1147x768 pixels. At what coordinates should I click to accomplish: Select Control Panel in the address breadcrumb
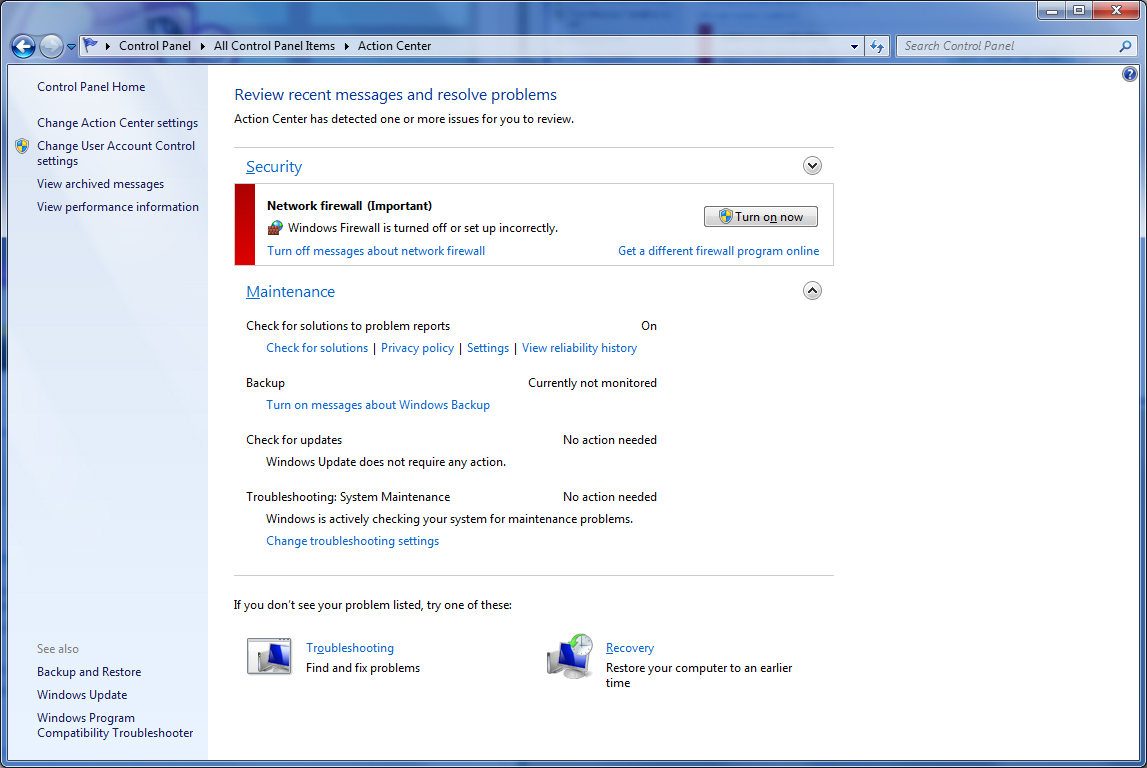154,45
